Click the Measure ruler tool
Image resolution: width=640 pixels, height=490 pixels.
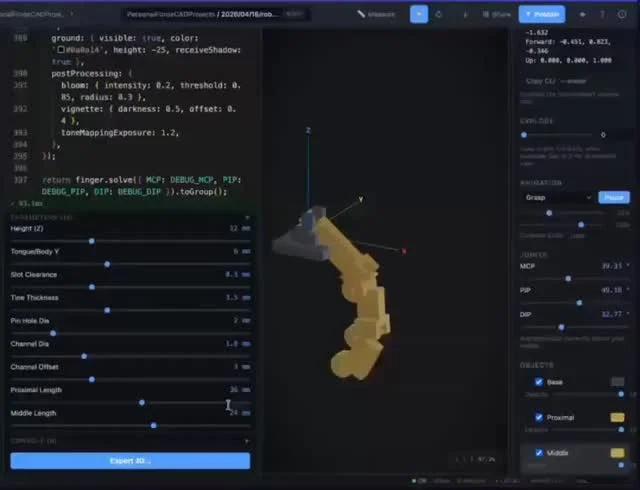tap(376, 14)
